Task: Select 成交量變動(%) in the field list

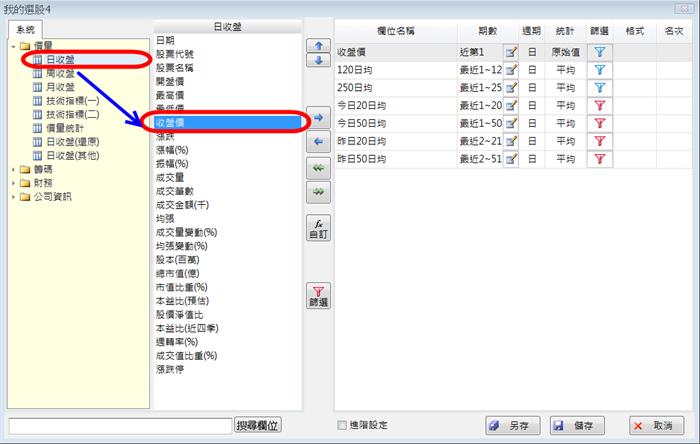Action: [186, 232]
